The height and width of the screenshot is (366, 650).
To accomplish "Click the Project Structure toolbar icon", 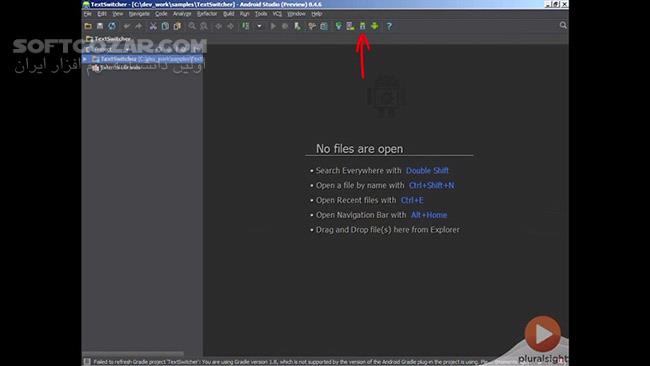I will coord(324,26).
